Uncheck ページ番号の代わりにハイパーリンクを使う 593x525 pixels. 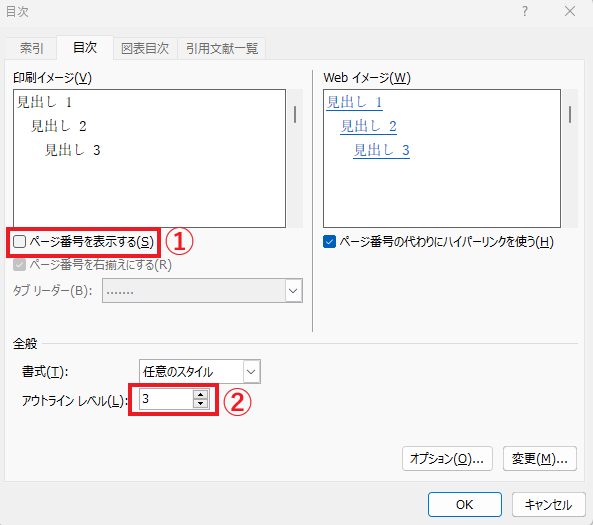tap(329, 241)
